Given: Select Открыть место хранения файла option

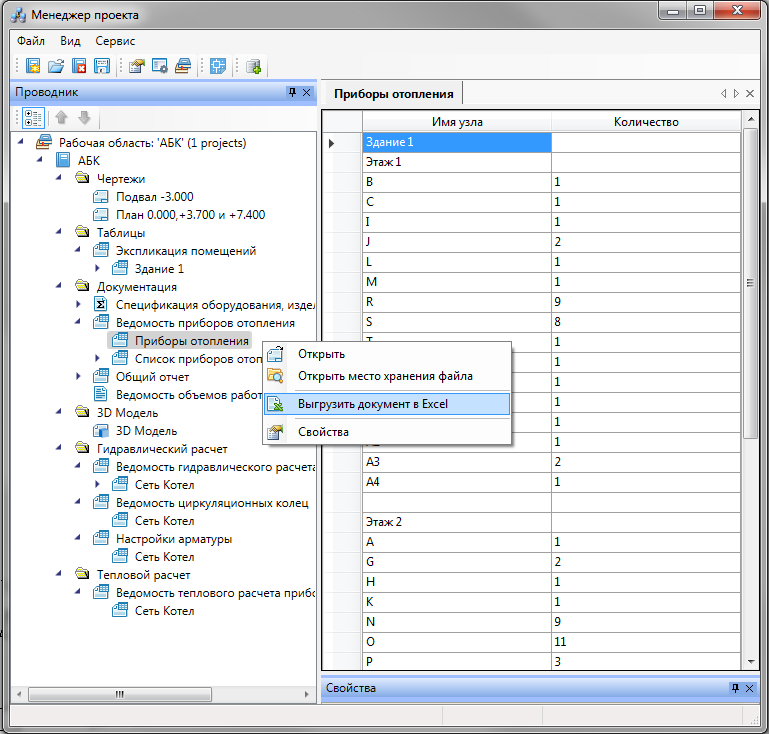Looking at the screenshot, I should [387, 376].
